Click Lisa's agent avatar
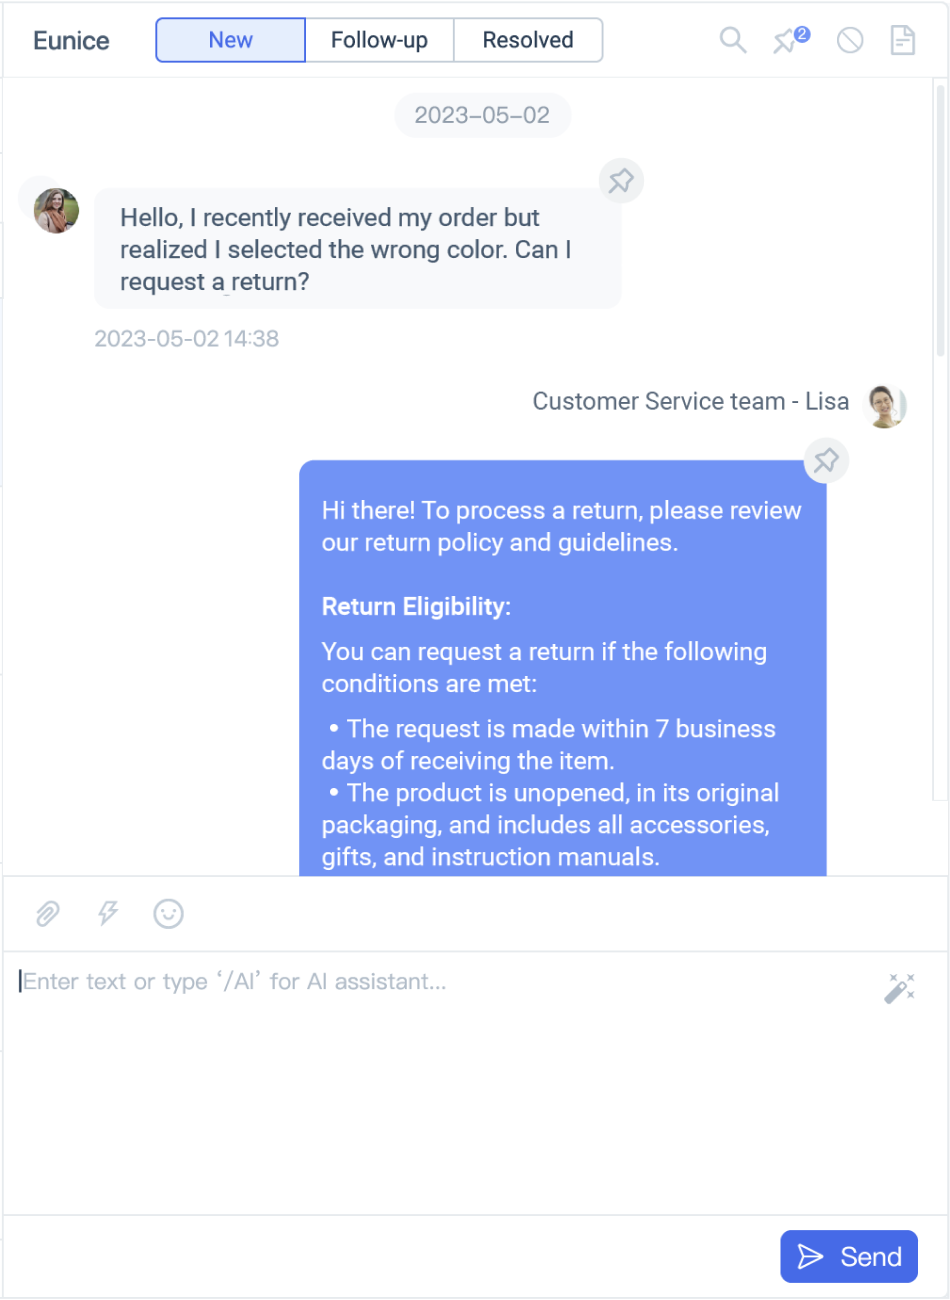Screen dimensions: 950x1300 pos(885,405)
